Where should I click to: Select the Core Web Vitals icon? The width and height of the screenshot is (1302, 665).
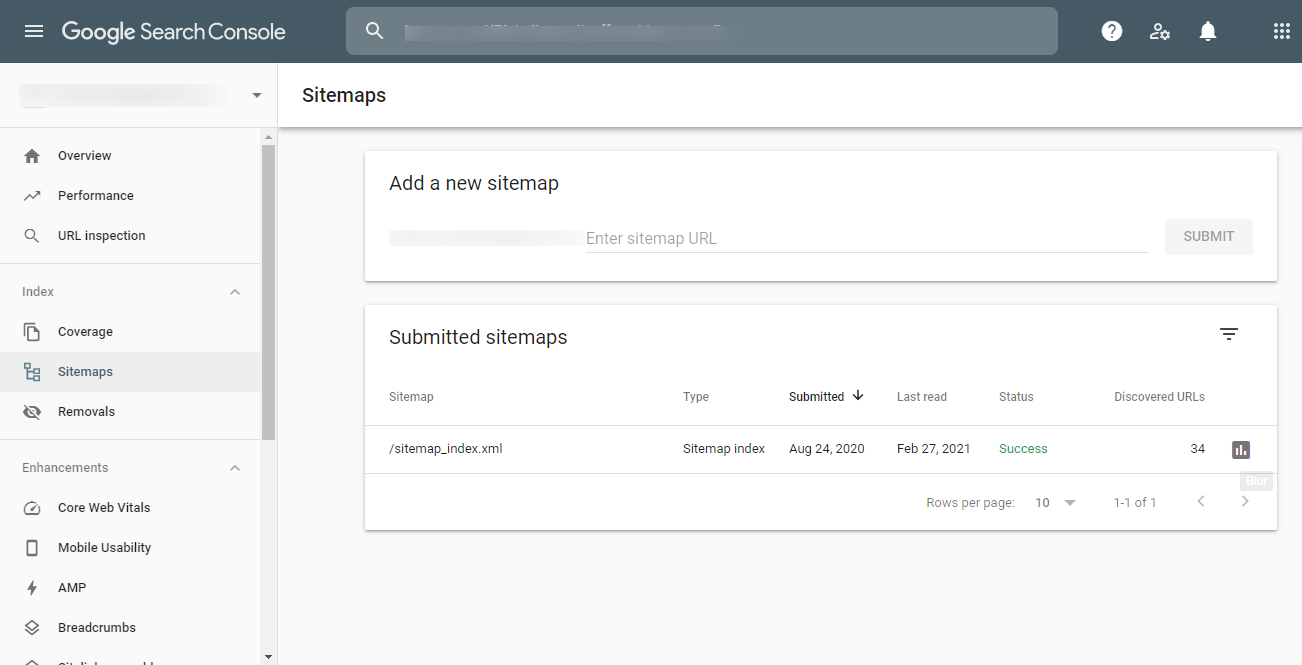[31, 507]
